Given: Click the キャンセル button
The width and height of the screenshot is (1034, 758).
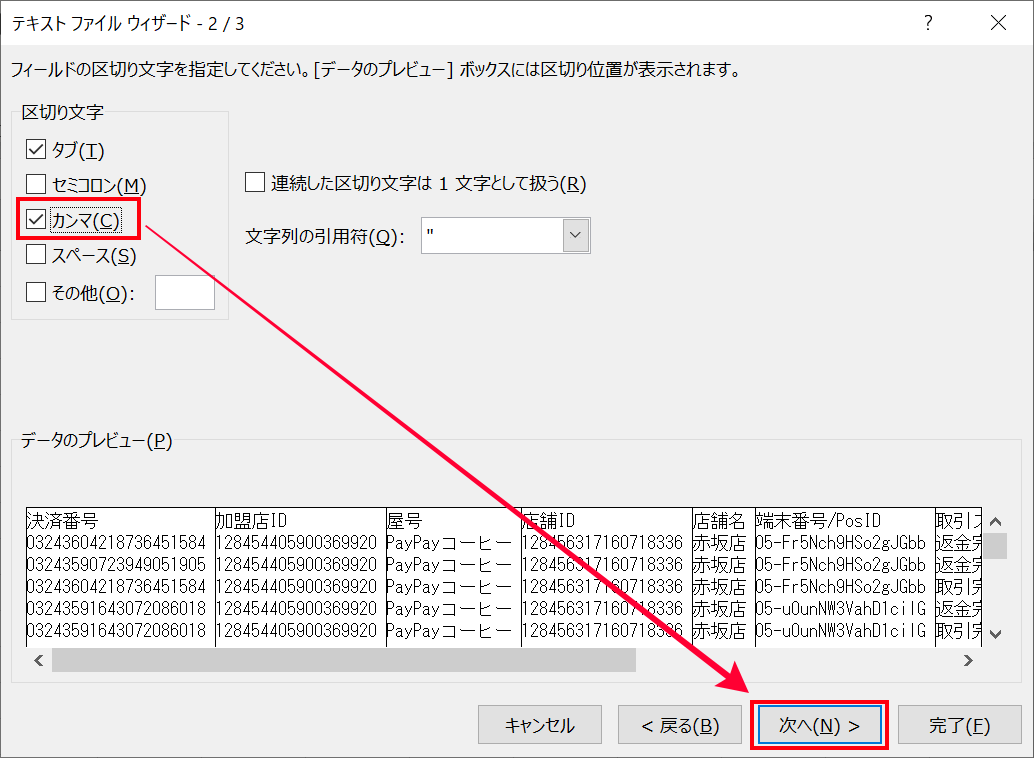Looking at the screenshot, I should [540, 726].
